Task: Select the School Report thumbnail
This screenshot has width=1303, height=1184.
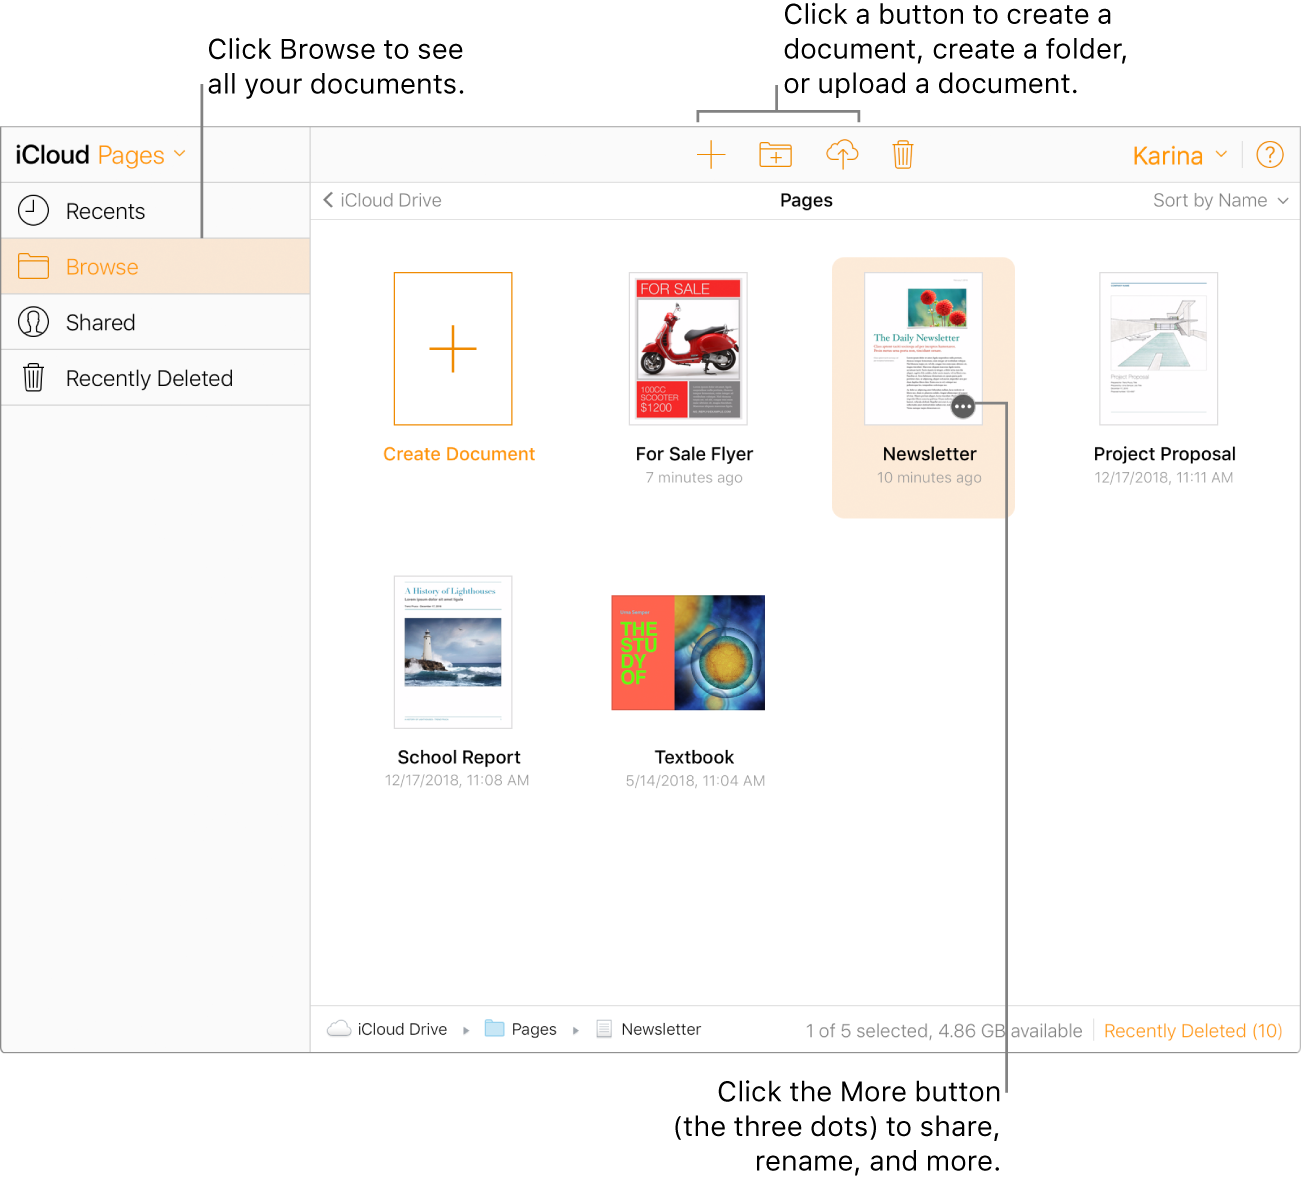Action: [x=453, y=652]
